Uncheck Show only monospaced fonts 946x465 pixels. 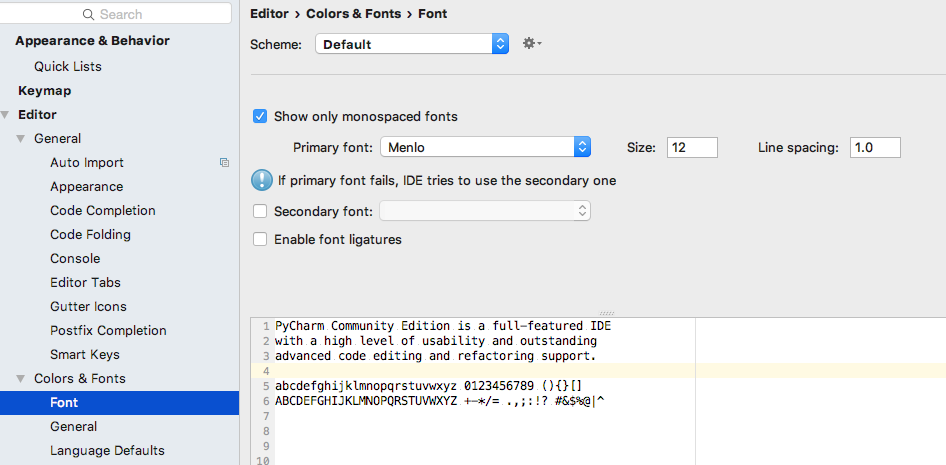(x=260, y=117)
